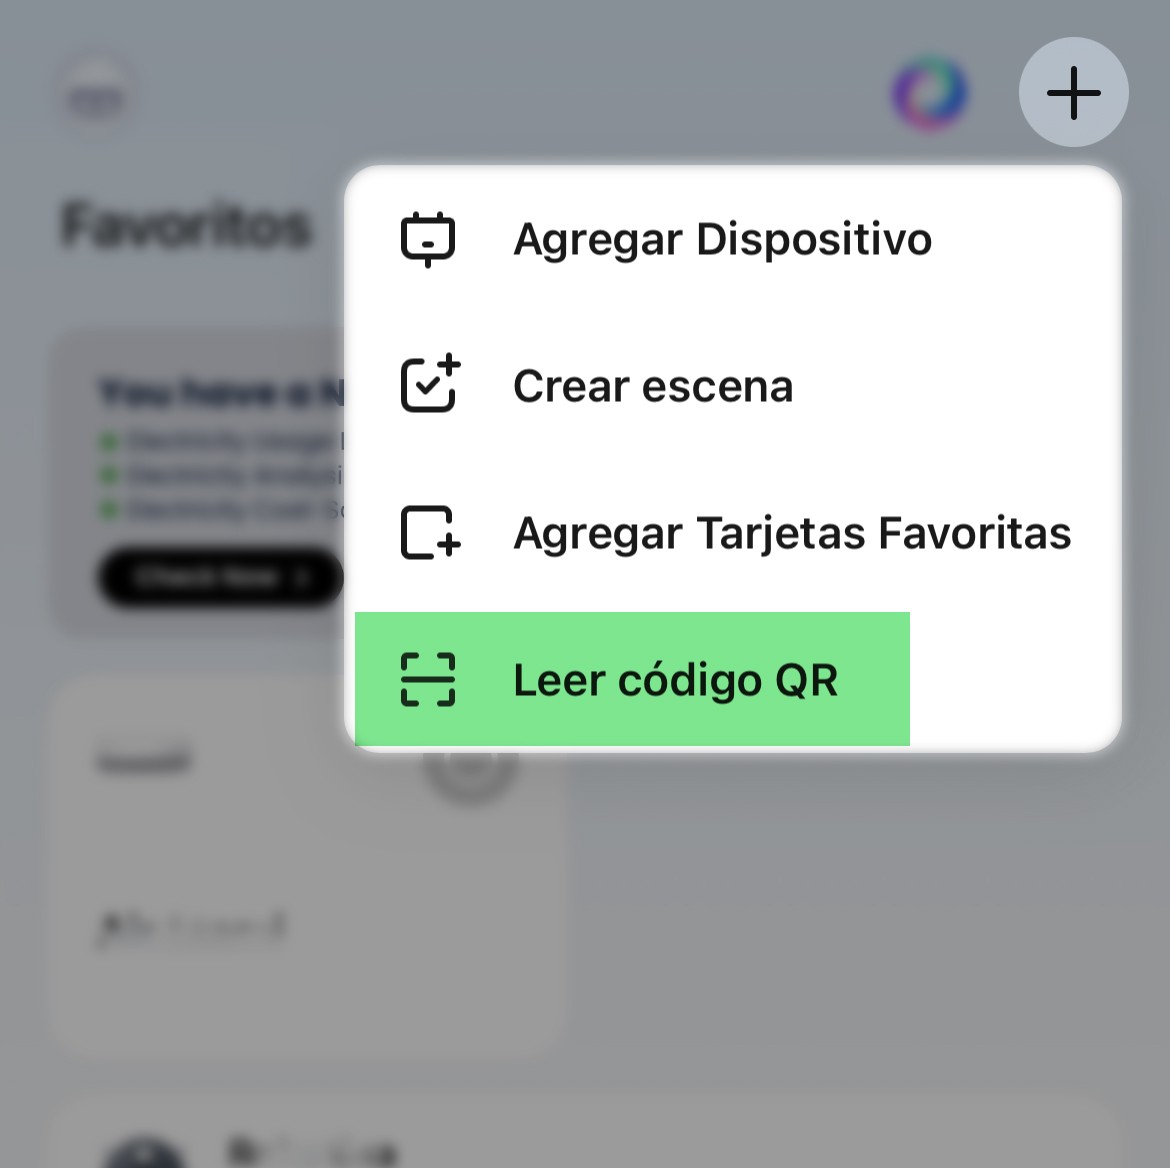This screenshot has width=1170, height=1168.
Task: Click the Agregar Tarjetas Favoritas card icon
Action: [x=429, y=532]
